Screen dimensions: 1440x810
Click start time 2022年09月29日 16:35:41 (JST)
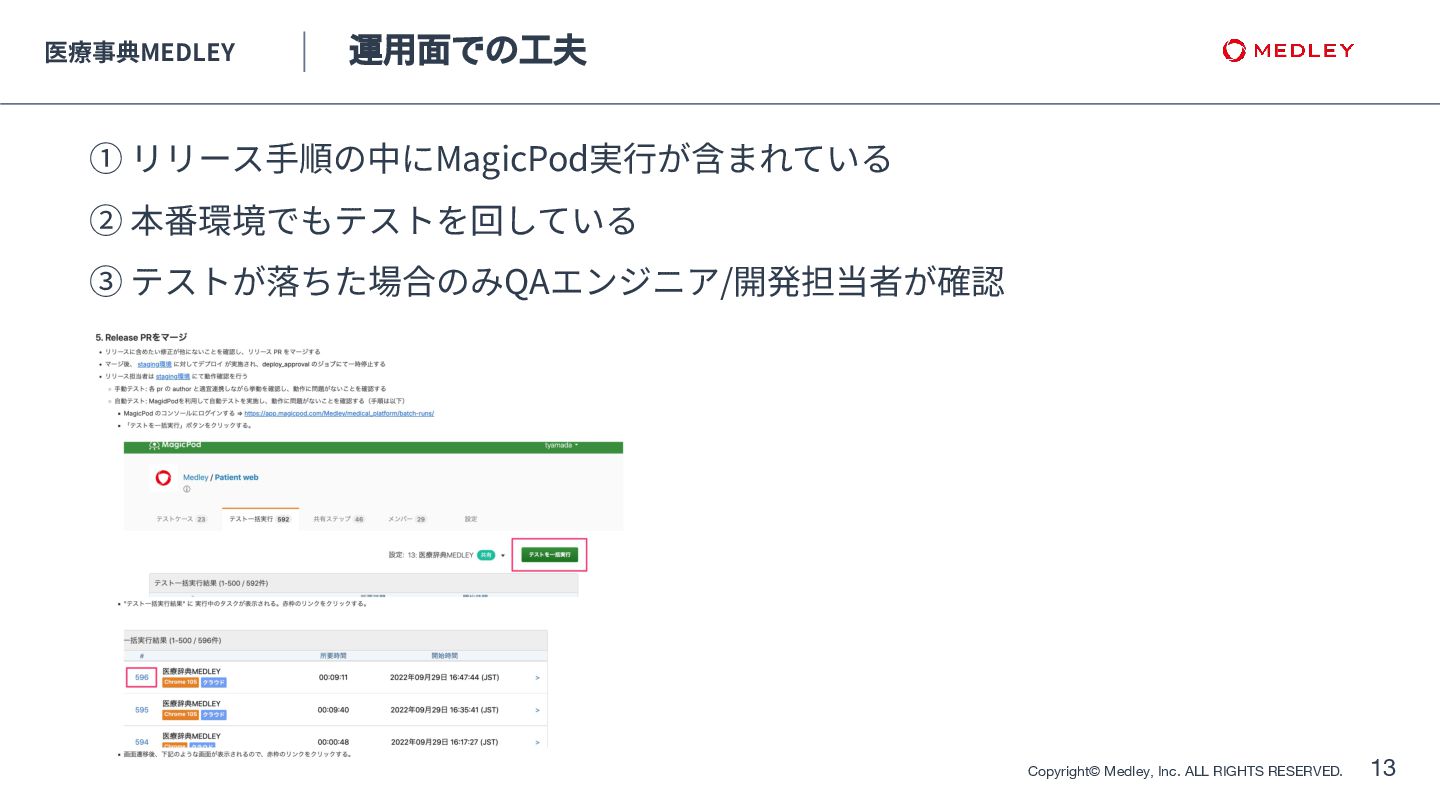tap(444, 710)
